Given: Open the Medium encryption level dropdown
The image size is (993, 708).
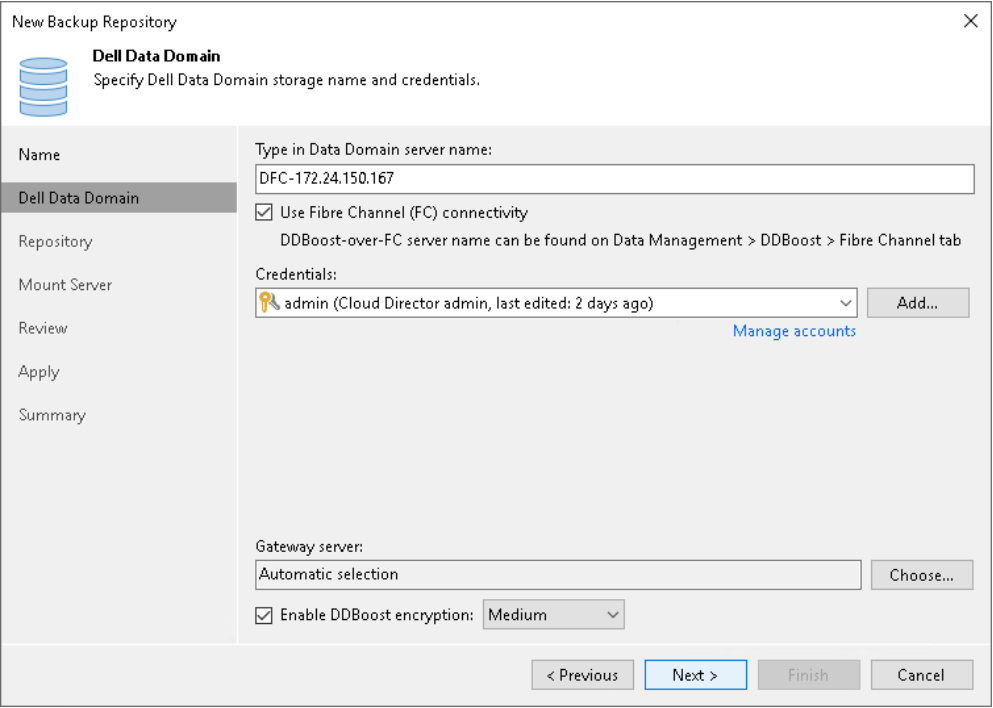Looking at the screenshot, I should tap(554, 615).
